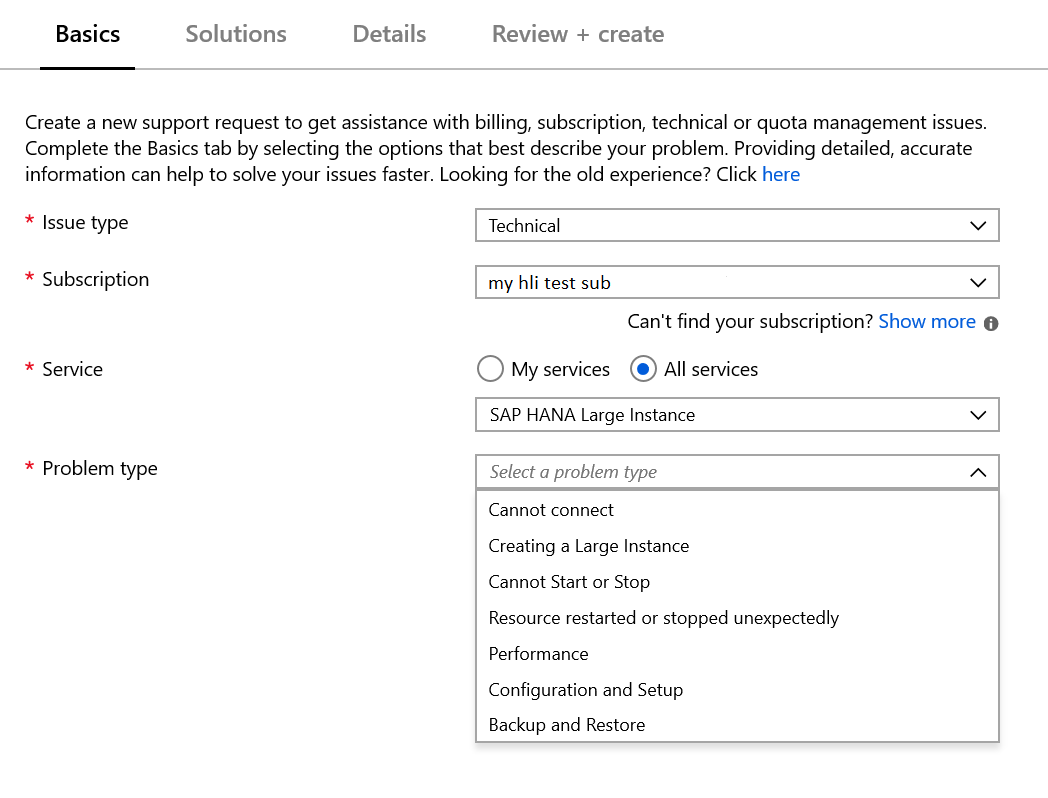The image size is (1048, 798).
Task: Open the Review + create tab
Action: [578, 34]
